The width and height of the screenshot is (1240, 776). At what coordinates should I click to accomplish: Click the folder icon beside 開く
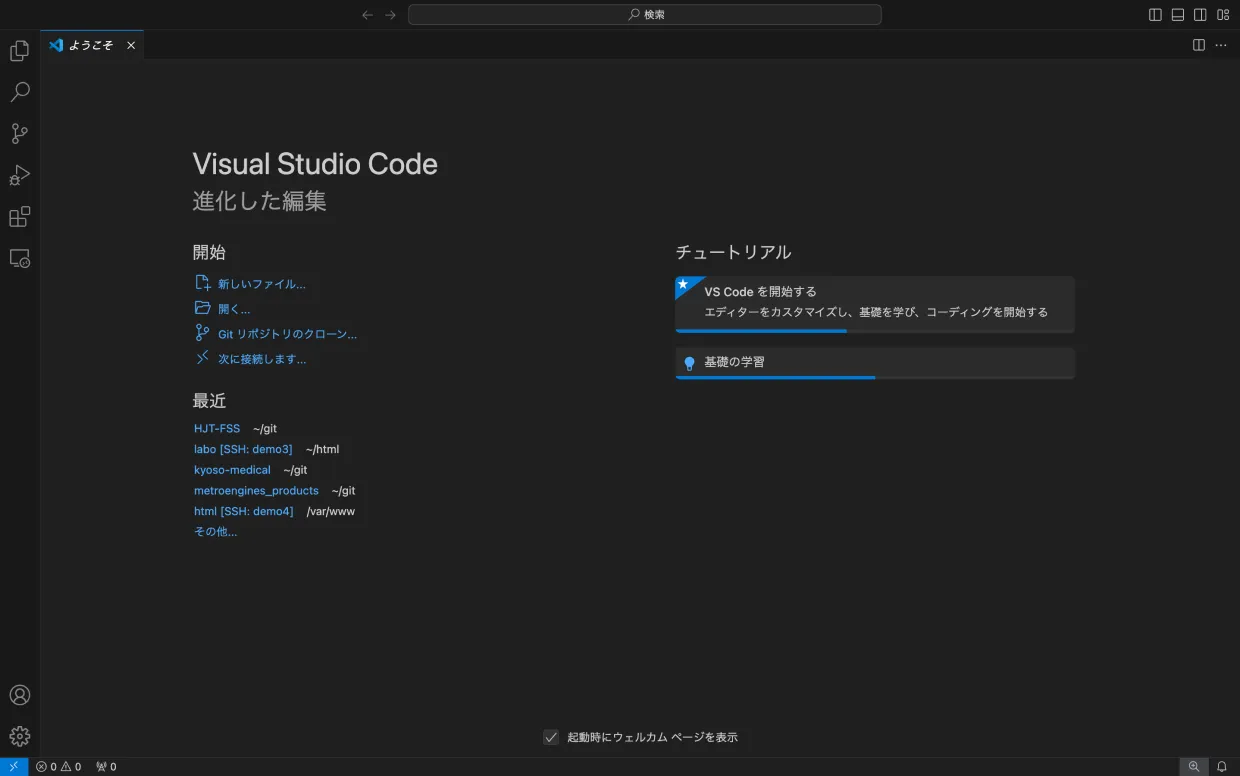coord(203,308)
